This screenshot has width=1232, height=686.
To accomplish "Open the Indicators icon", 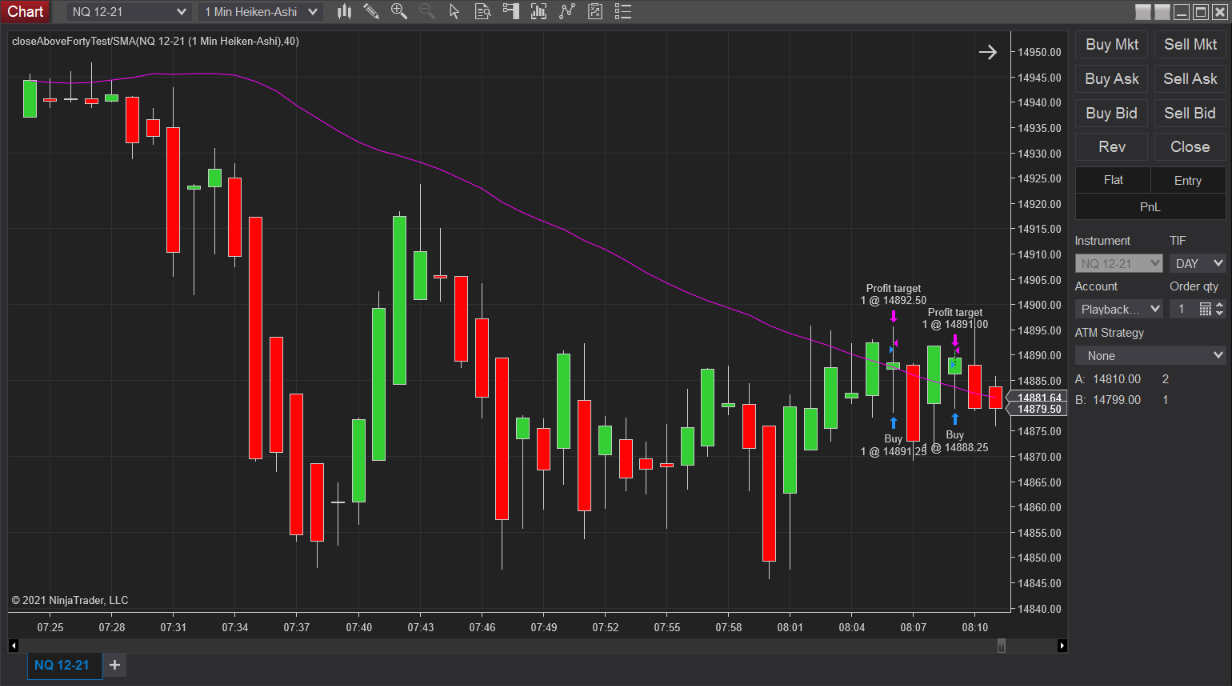I will point(567,11).
